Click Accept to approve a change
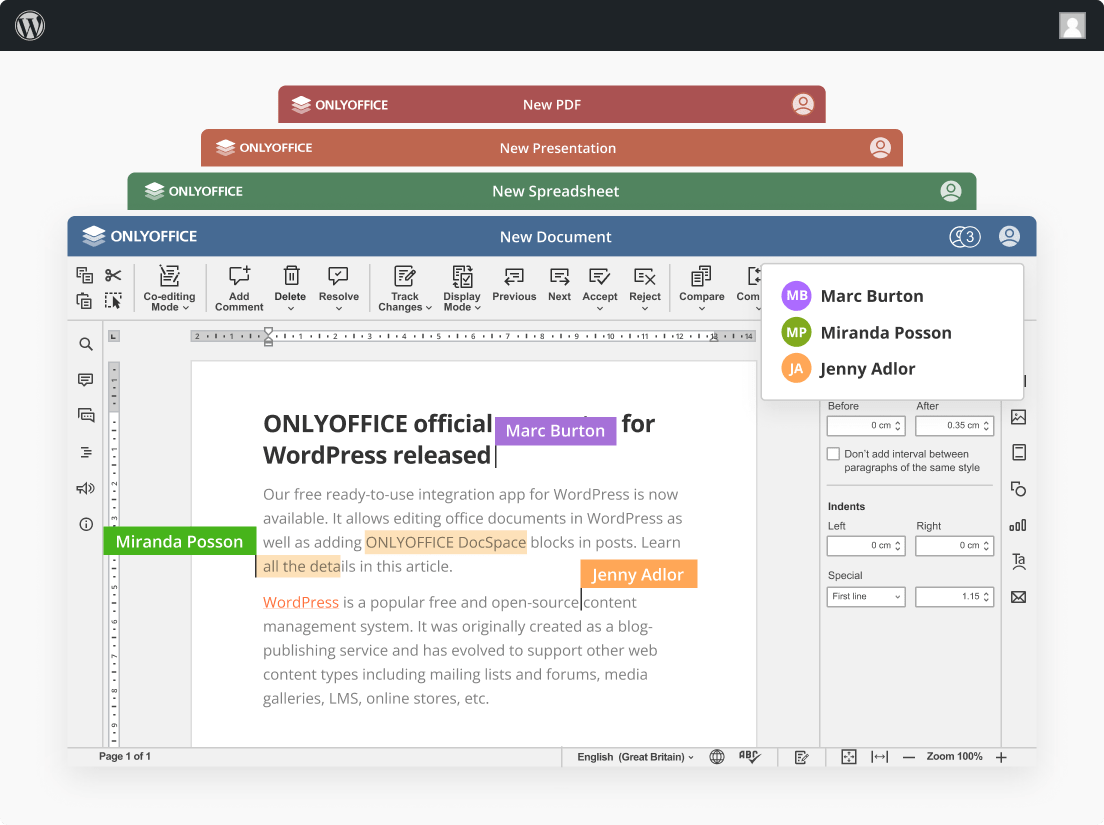 pos(600,287)
